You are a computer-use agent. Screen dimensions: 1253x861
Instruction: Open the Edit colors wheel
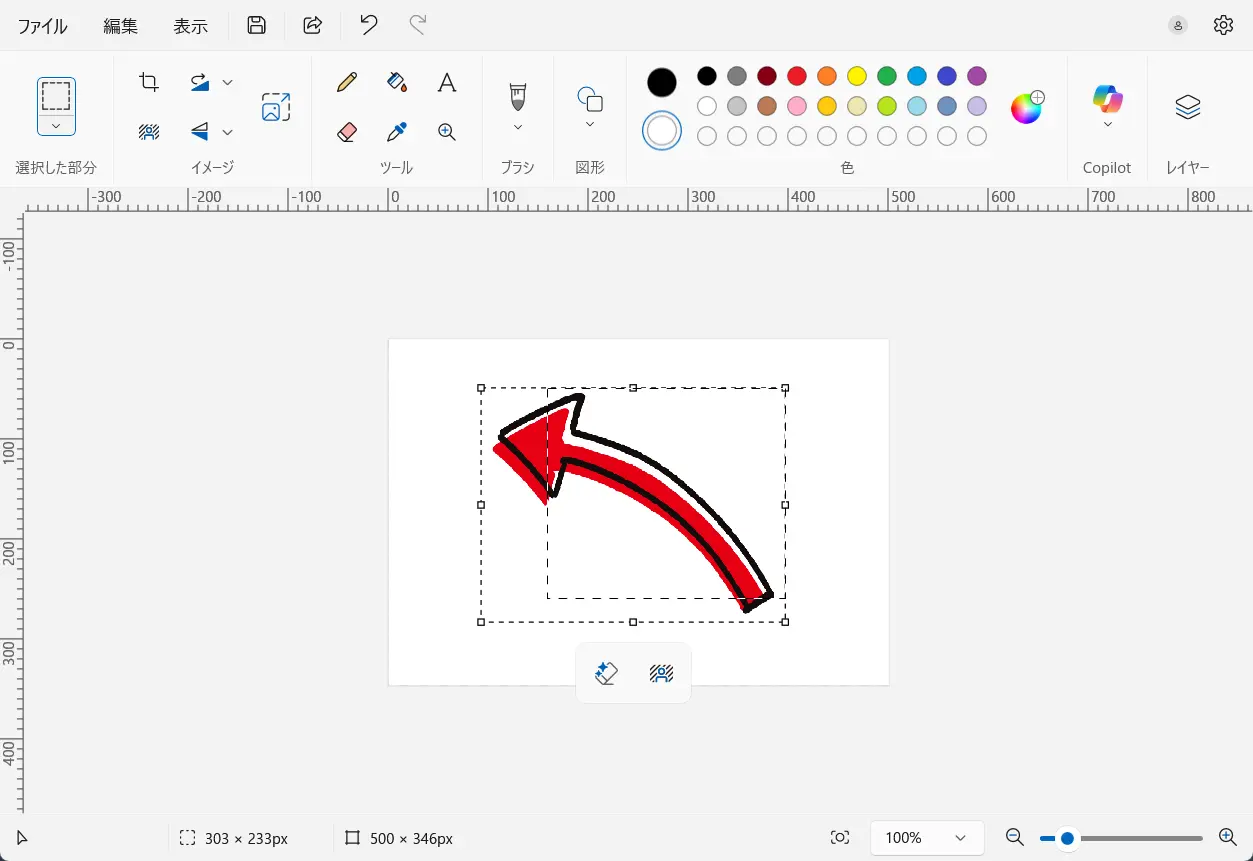click(x=1027, y=107)
